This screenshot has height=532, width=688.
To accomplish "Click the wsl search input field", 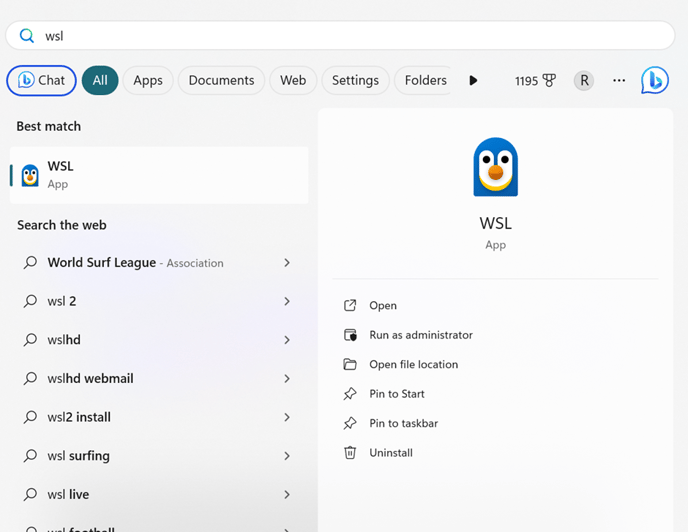I will pos(340,36).
